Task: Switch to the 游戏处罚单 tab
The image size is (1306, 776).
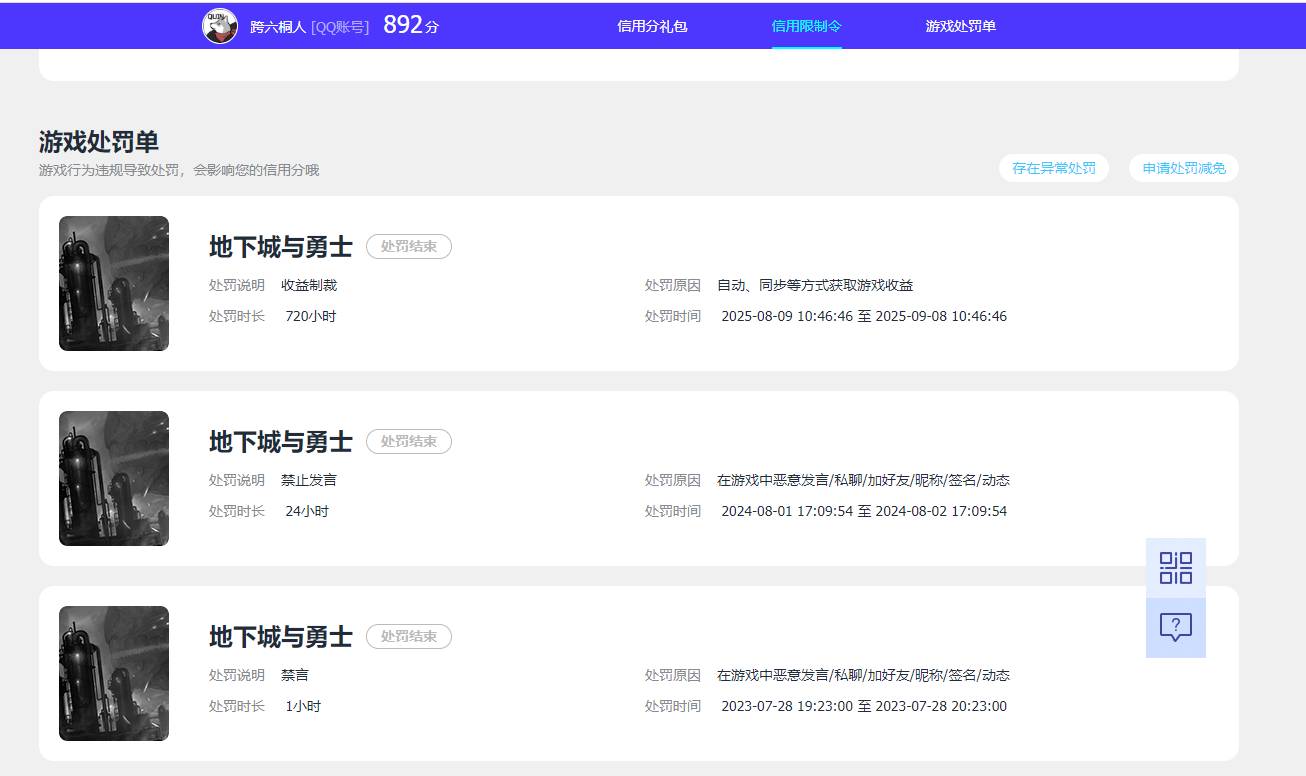Action: click(x=961, y=24)
